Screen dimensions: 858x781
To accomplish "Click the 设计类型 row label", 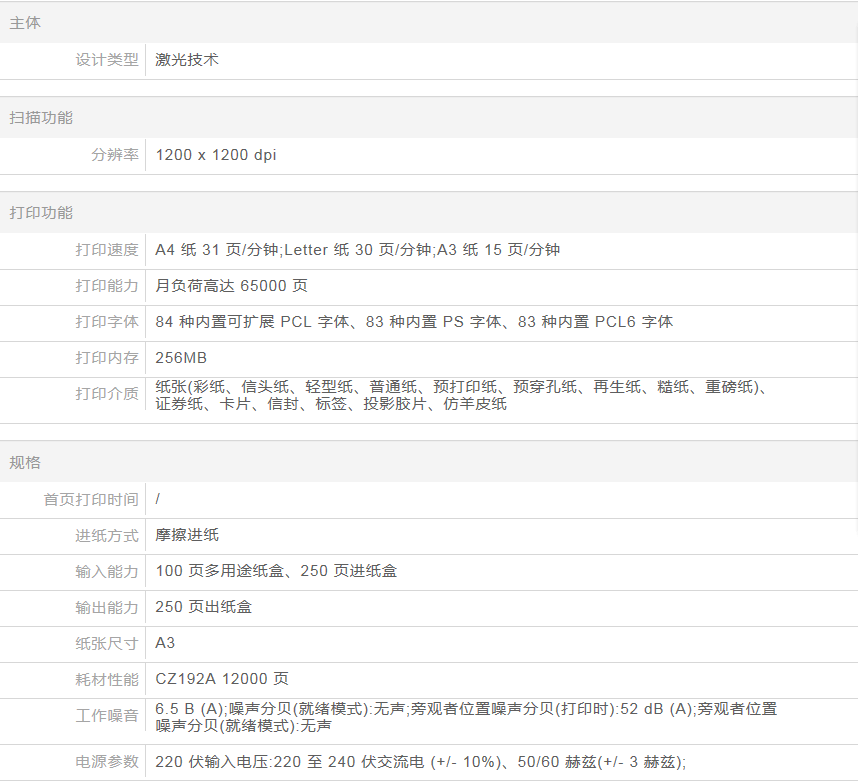I will (107, 59).
